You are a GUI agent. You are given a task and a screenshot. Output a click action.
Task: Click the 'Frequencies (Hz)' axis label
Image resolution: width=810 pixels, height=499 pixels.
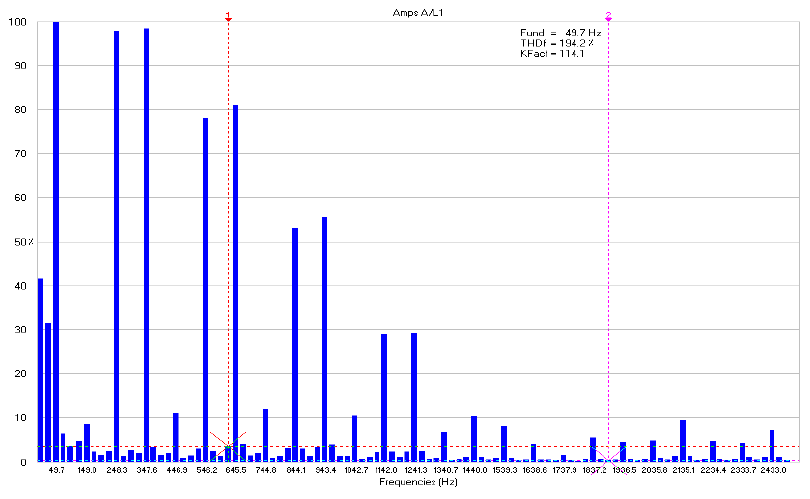(x=418, y=481)
